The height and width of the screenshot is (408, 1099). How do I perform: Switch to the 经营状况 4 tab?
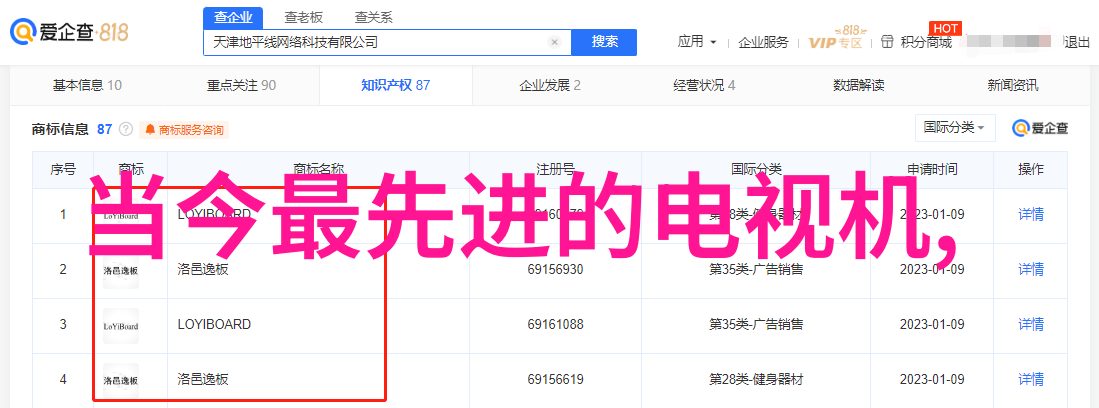[704, 86]
